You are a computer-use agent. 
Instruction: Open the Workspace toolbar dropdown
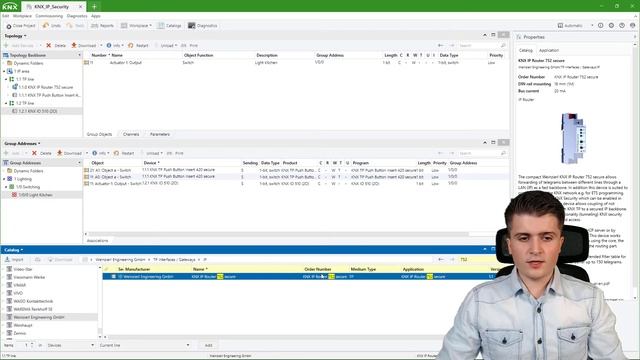pos(136,26)
